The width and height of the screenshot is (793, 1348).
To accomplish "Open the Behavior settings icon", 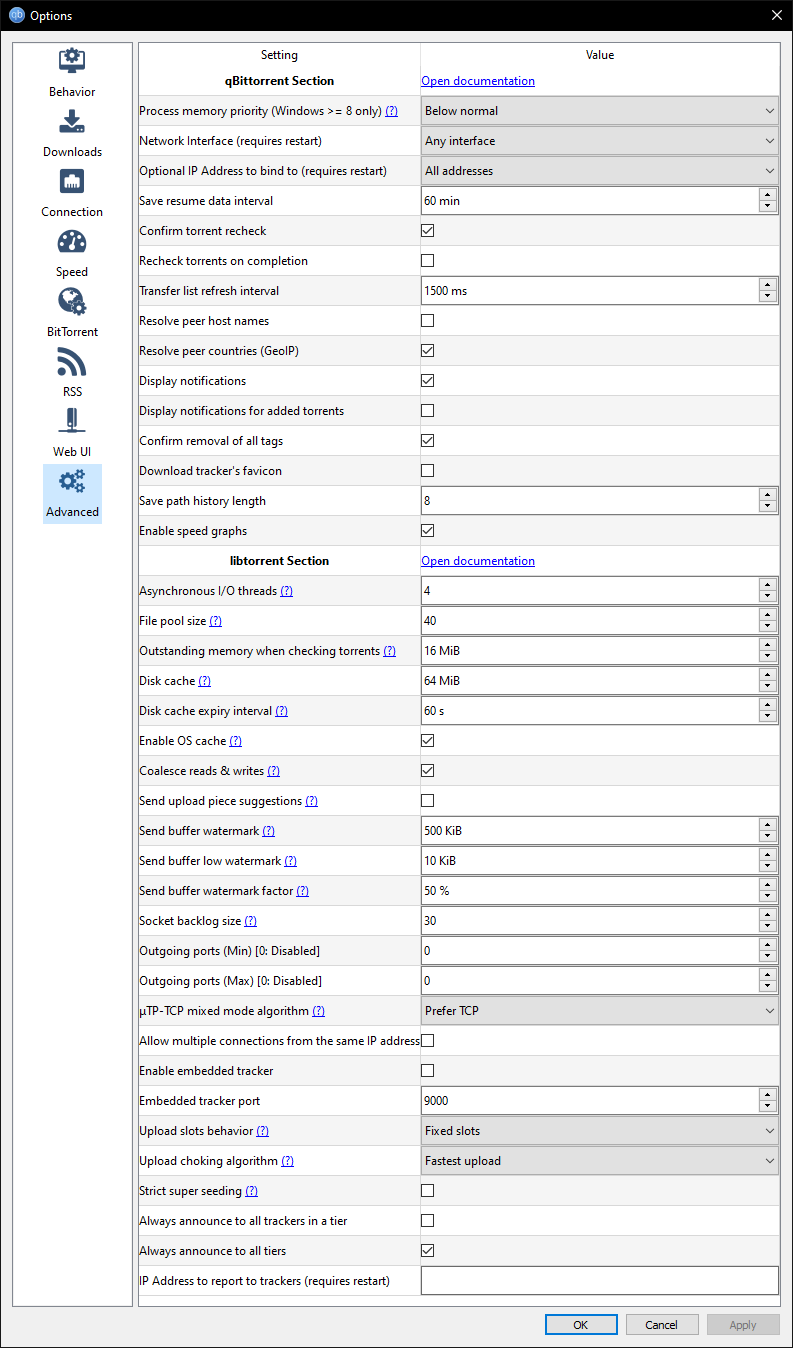I will coord(72,61).
